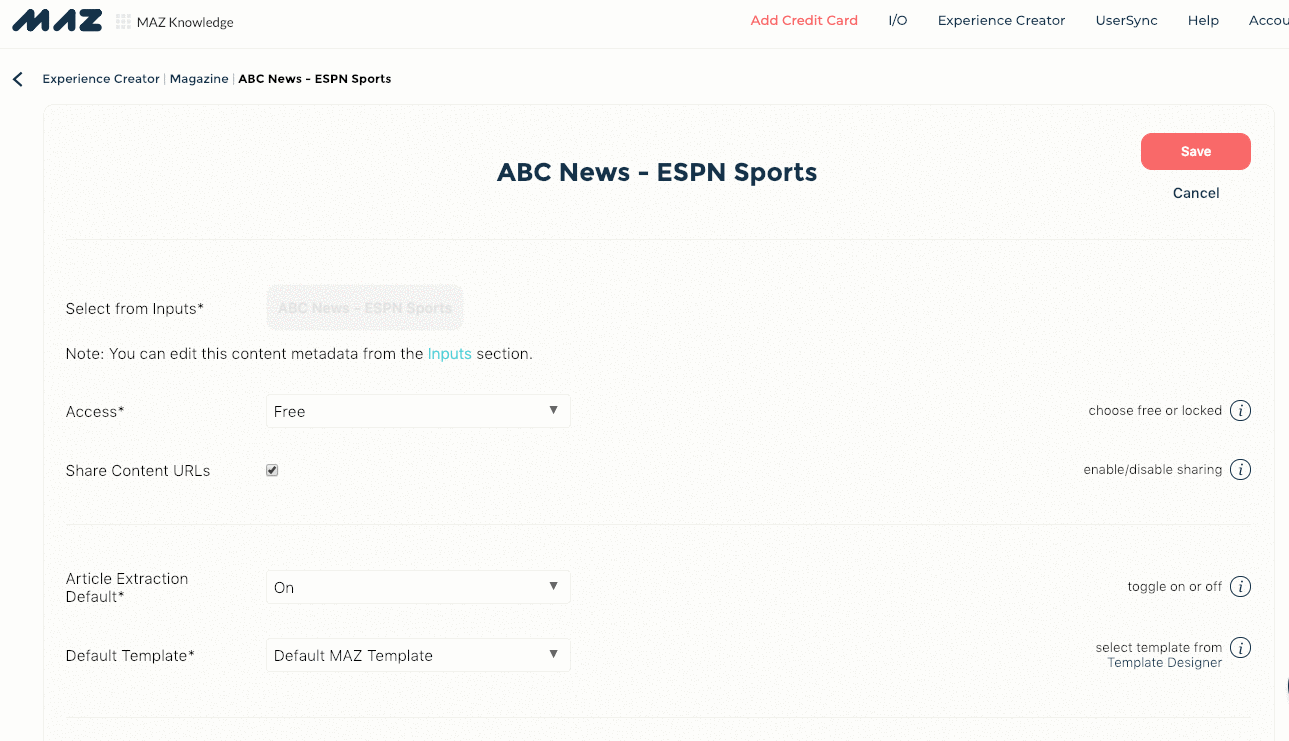Click the disabled ABC News - ESPN Sports input selector
The height and width of the screenshot is (741, 1289).
pyautogui.click(x=365, y=308)
